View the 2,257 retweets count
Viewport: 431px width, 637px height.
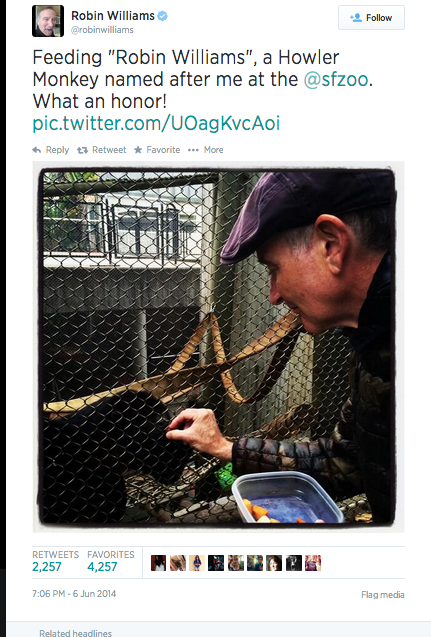(x=47, y=567)
